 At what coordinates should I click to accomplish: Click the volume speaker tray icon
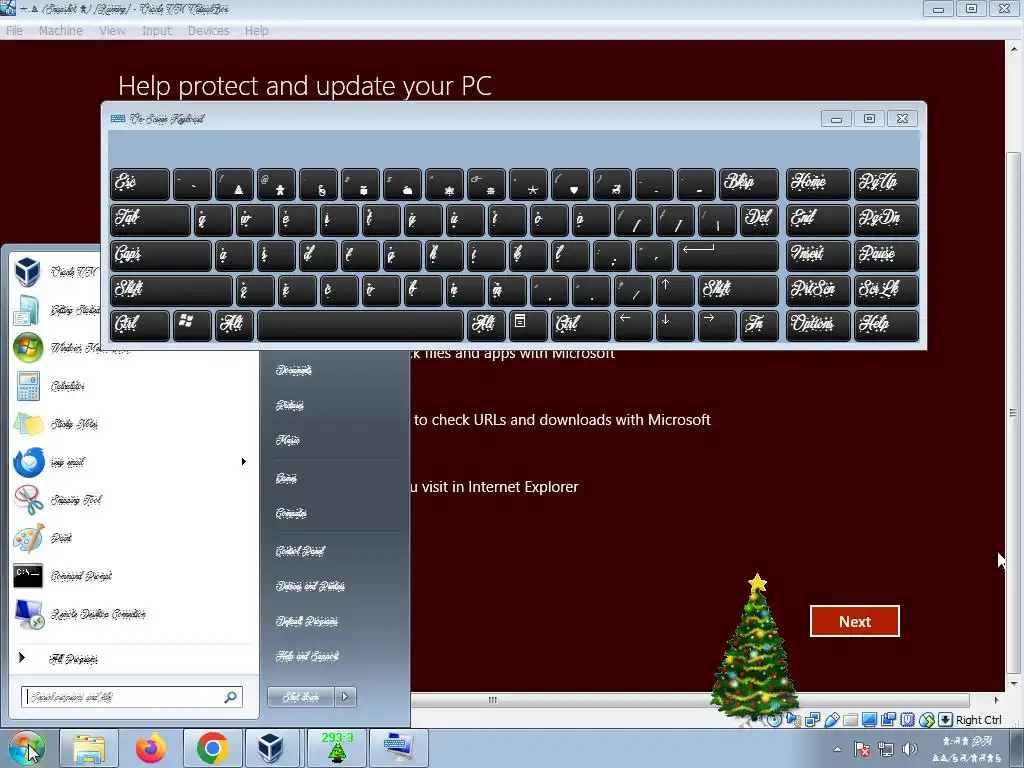point(909,749)
